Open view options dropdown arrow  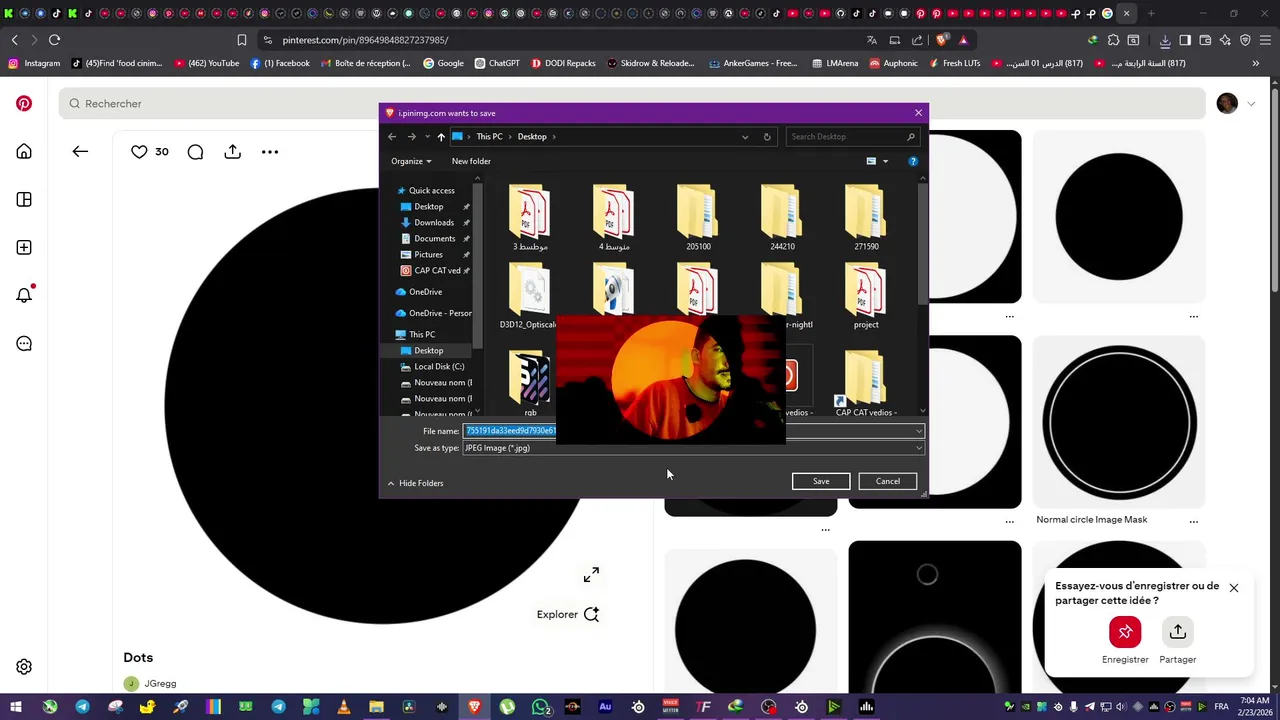[x=885, y=161]
